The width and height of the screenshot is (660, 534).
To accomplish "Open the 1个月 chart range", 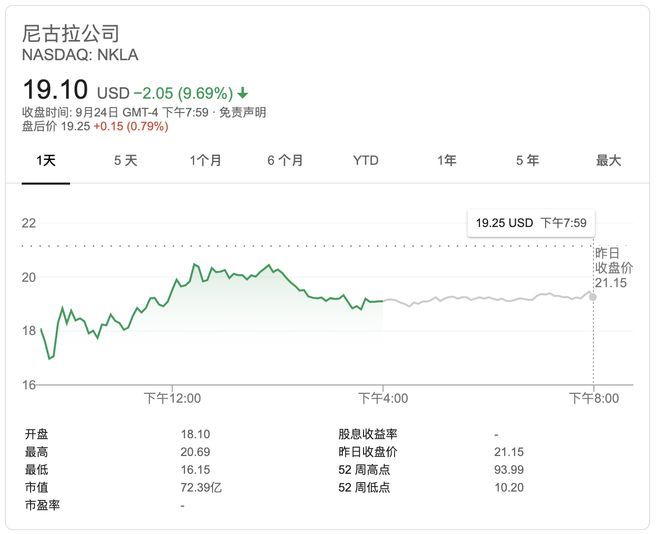I will click(205, 160).
